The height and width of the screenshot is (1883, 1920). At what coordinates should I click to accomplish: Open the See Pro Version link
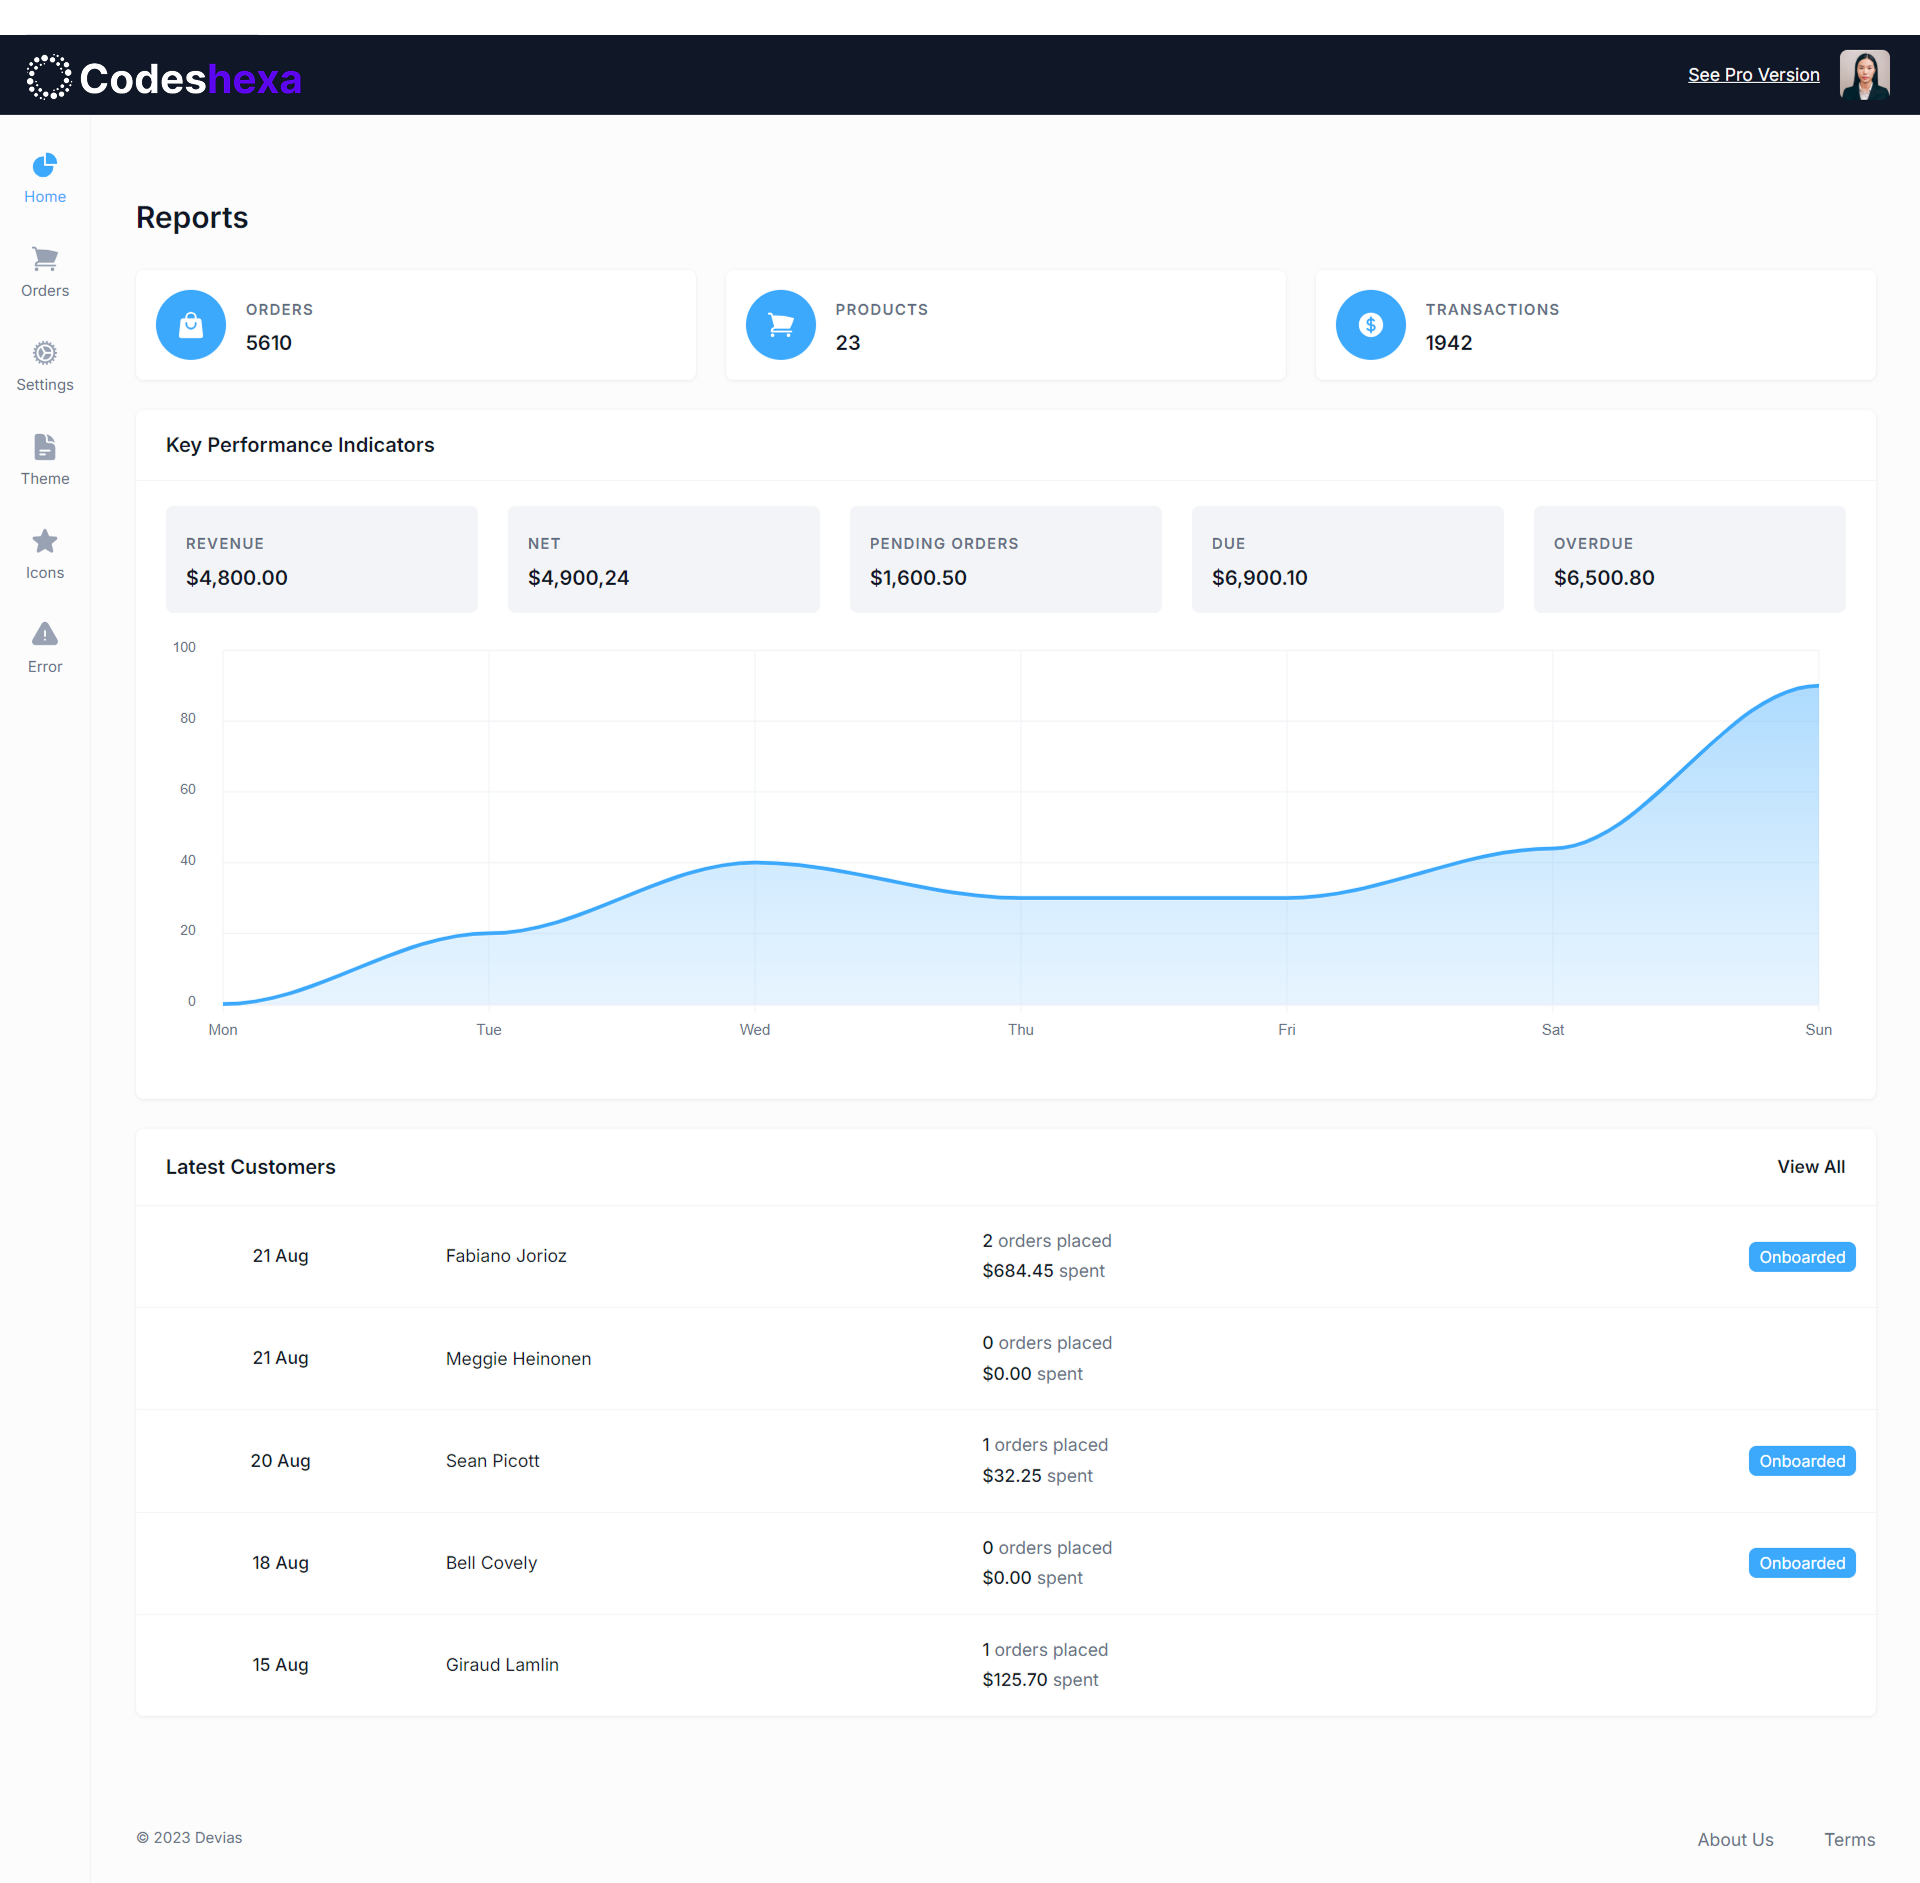pos(1753,74)
